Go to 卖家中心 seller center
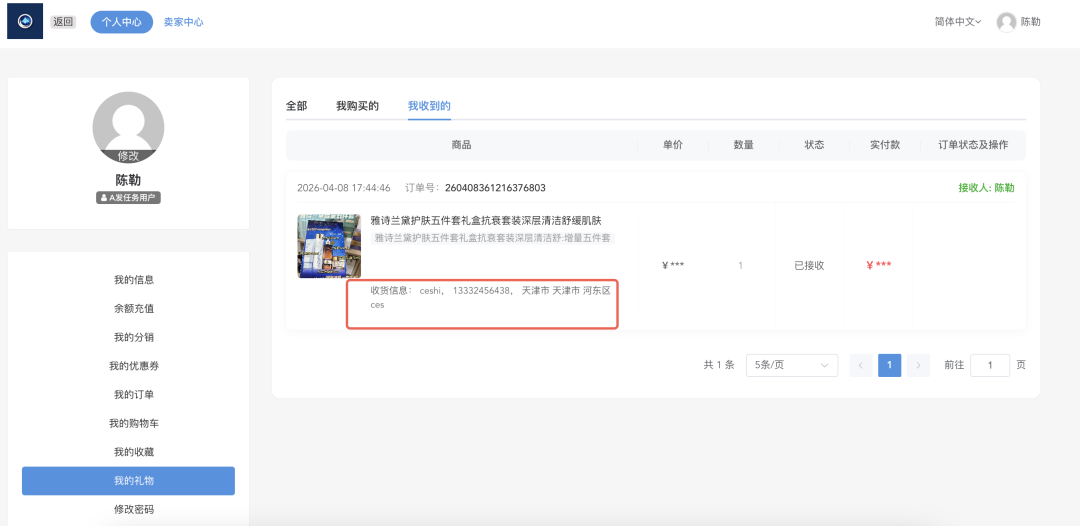The width and height of the screenshot is (1080, 526). click(x=183, y=22)
